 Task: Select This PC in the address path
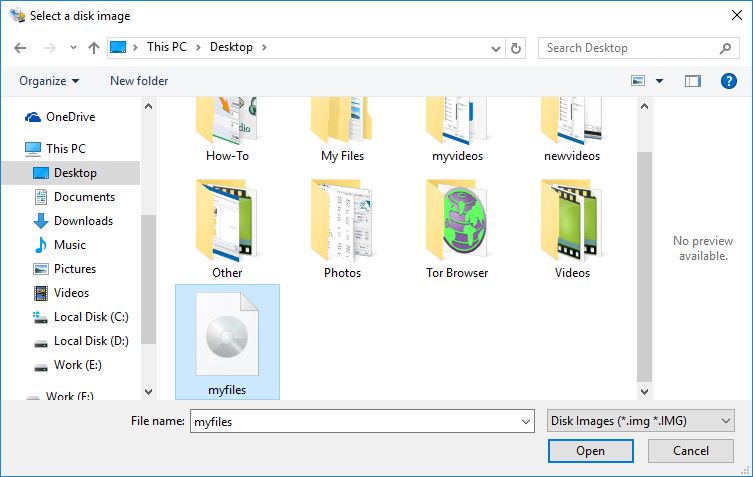[167, 47]
